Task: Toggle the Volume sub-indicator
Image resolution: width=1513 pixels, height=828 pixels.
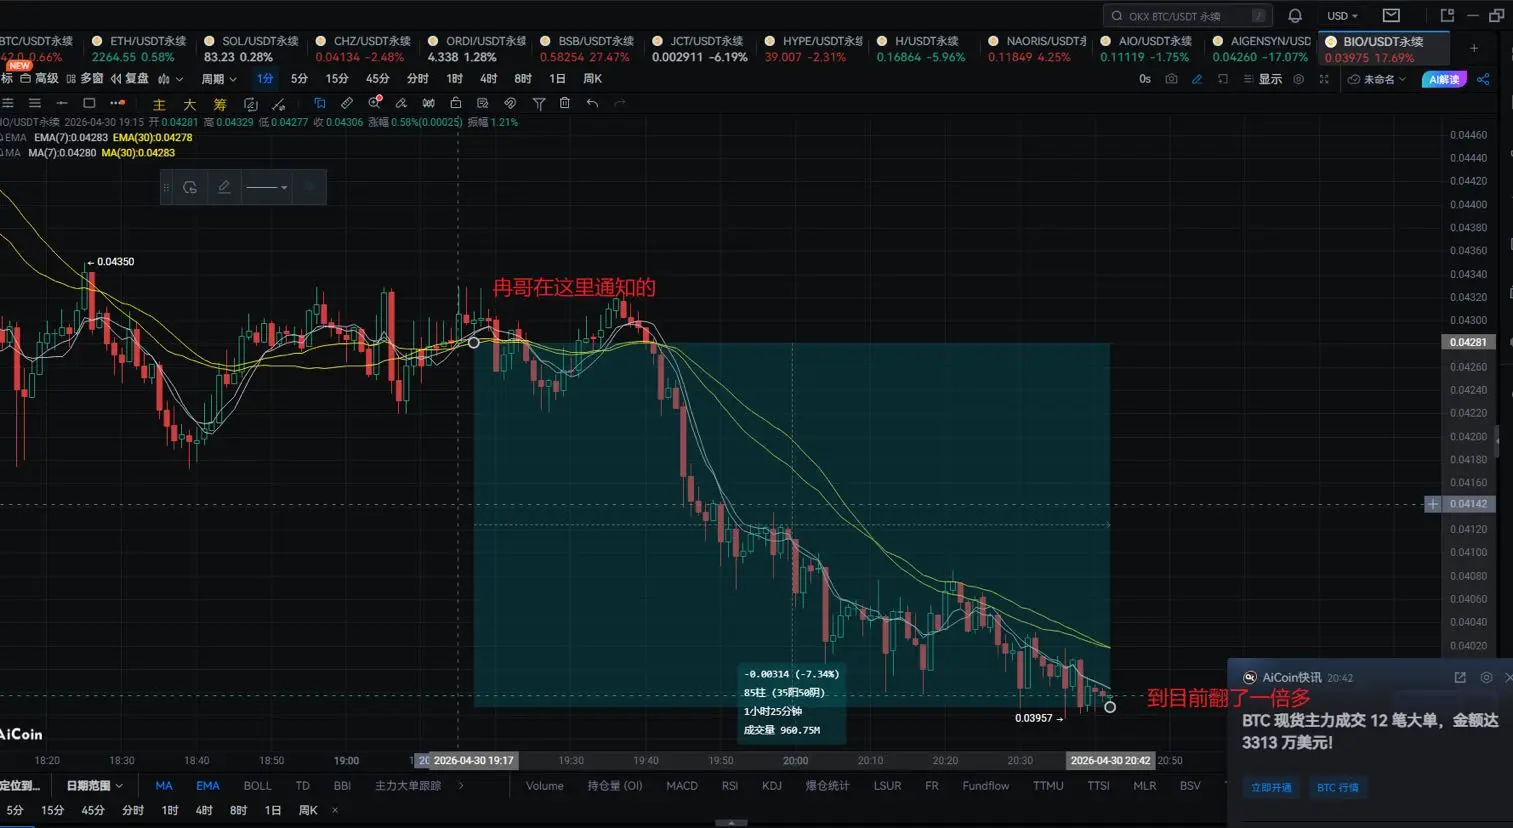Action: (x=545, y=786)
